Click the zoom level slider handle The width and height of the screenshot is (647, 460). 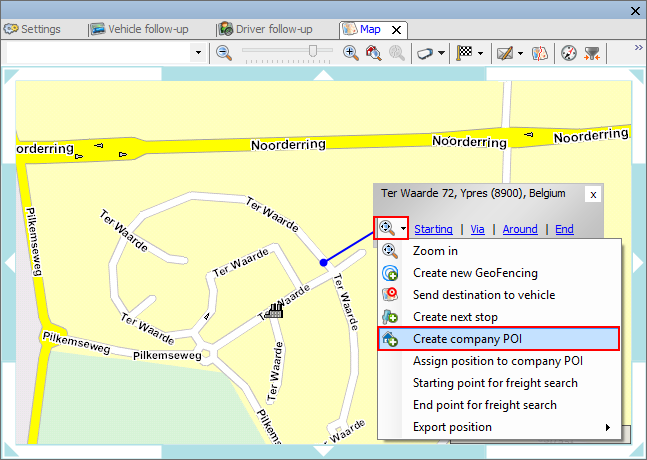tap(314, 51)
